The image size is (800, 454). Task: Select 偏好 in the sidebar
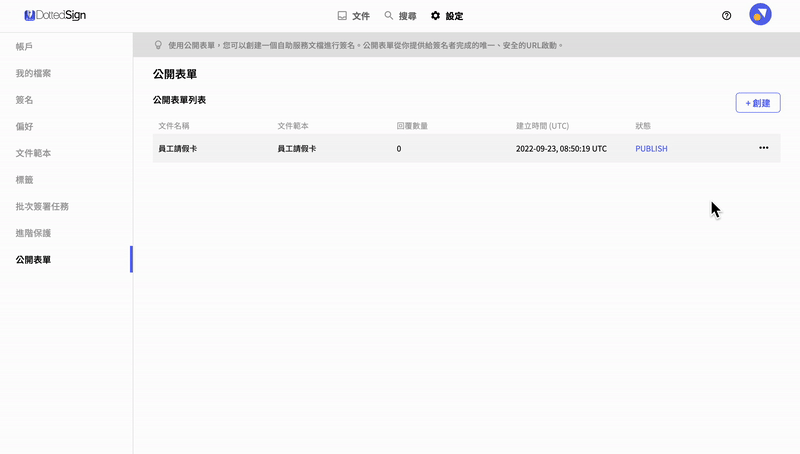(x=24, y=126)
